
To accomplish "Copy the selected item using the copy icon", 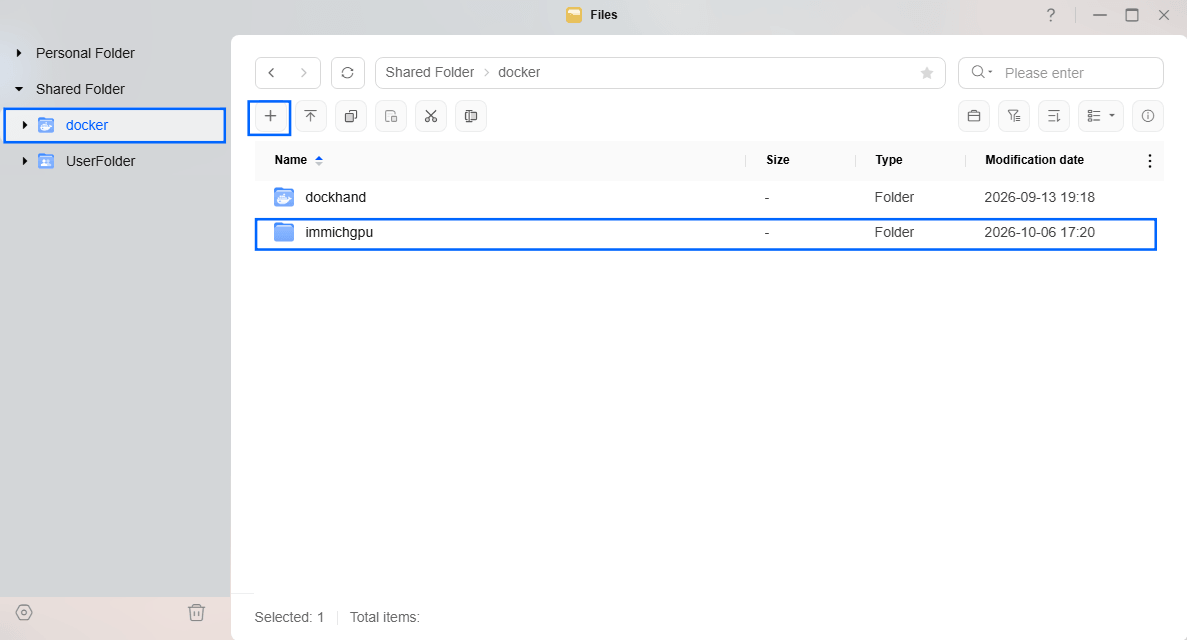I will 350,117.
